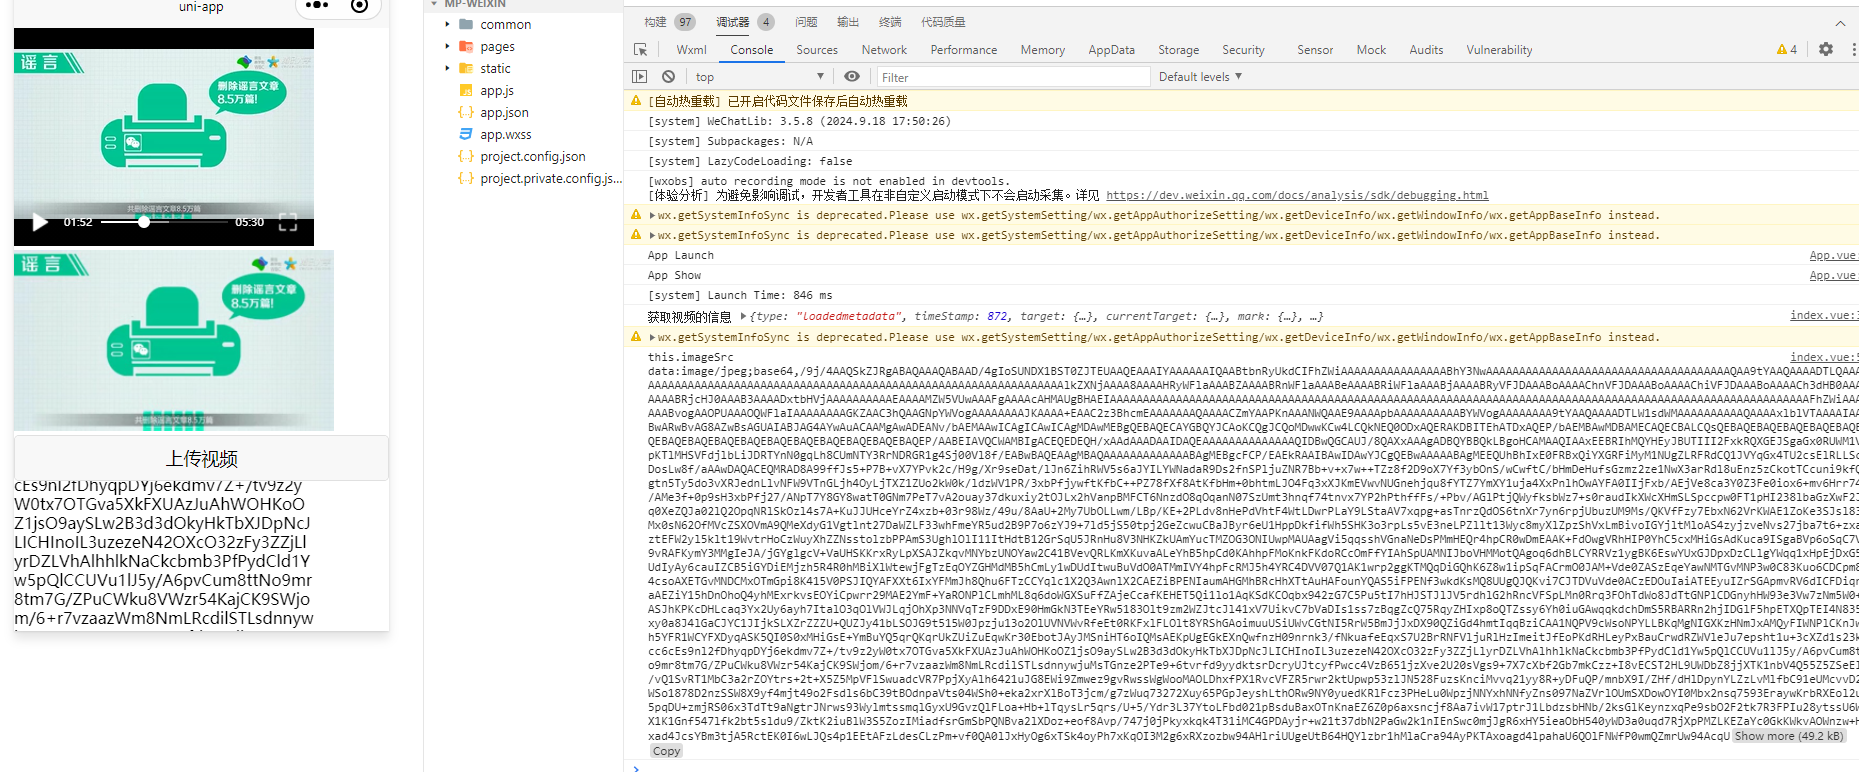Click Show more (49.2 kB)
Image resolution: width=1859 pixels, height=772 pixels.
tap(1789, 736)
